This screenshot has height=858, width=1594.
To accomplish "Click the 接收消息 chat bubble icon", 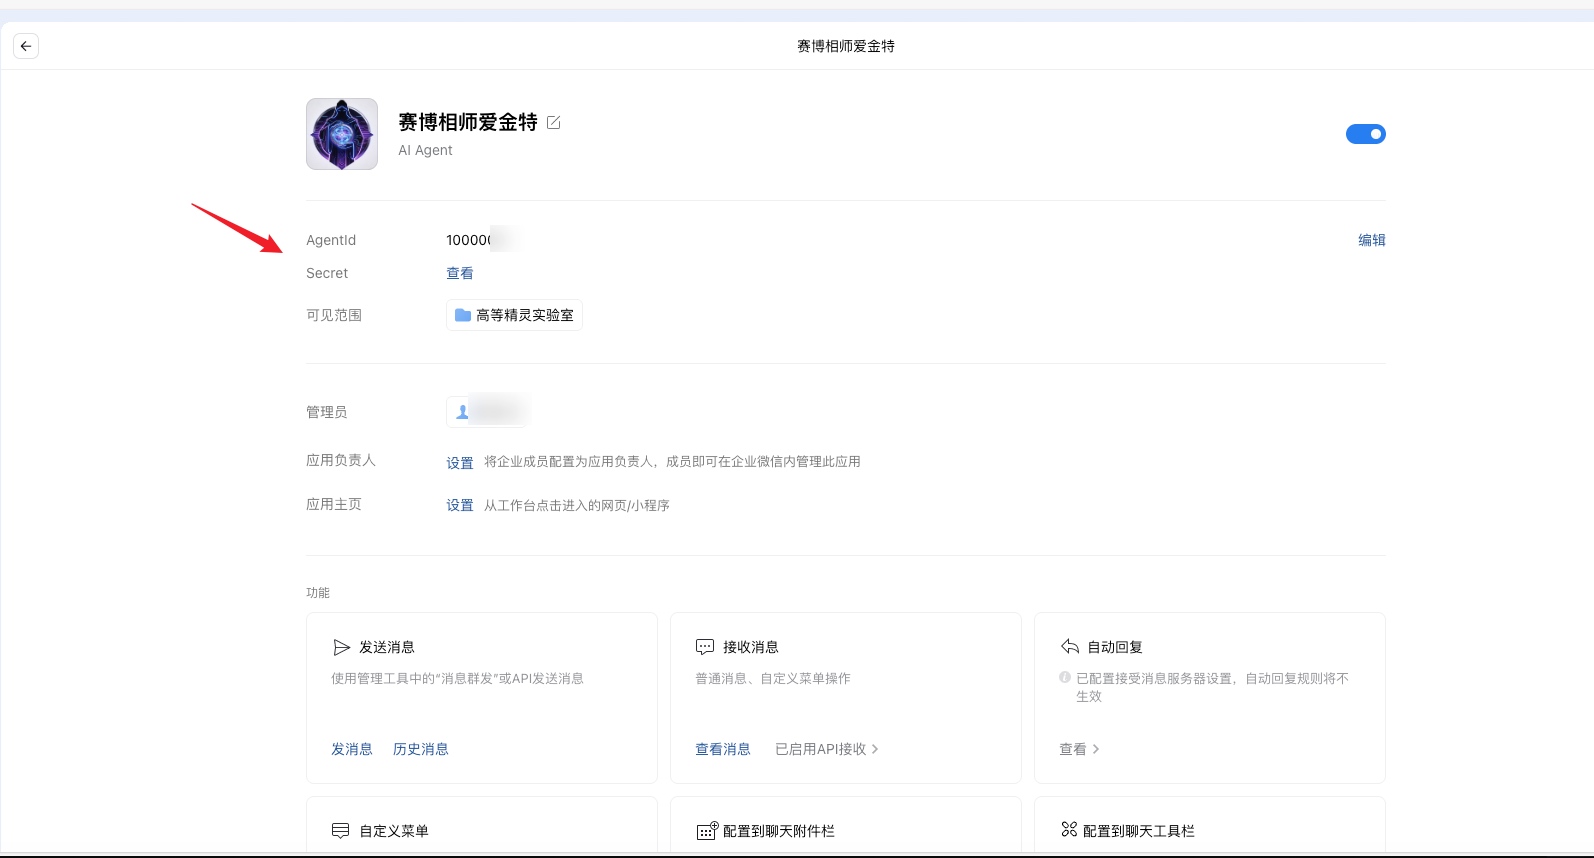I will [x=705, y=647].
